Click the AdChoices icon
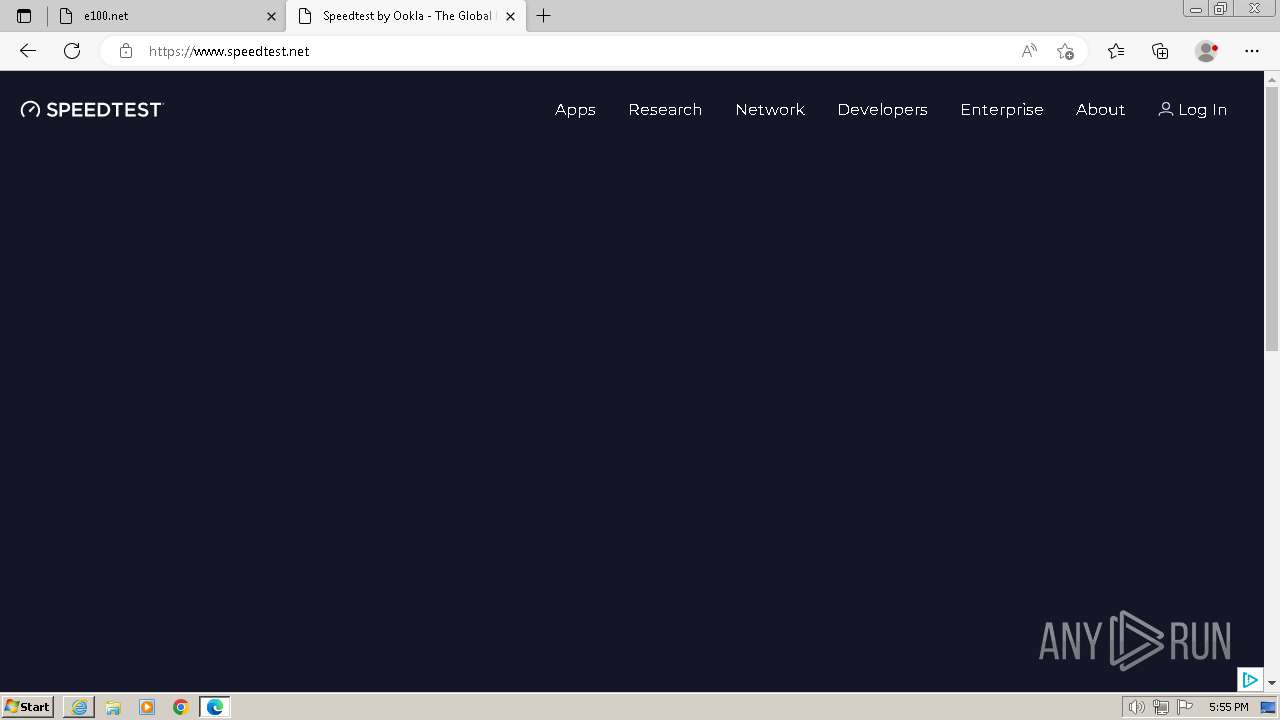 [1250, 680]
